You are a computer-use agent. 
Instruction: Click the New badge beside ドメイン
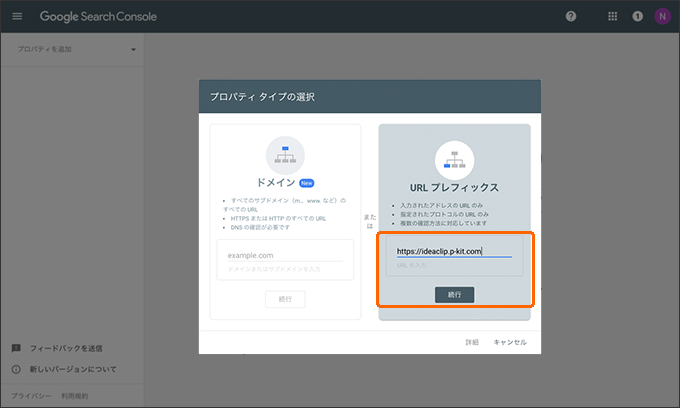(307, 183)
